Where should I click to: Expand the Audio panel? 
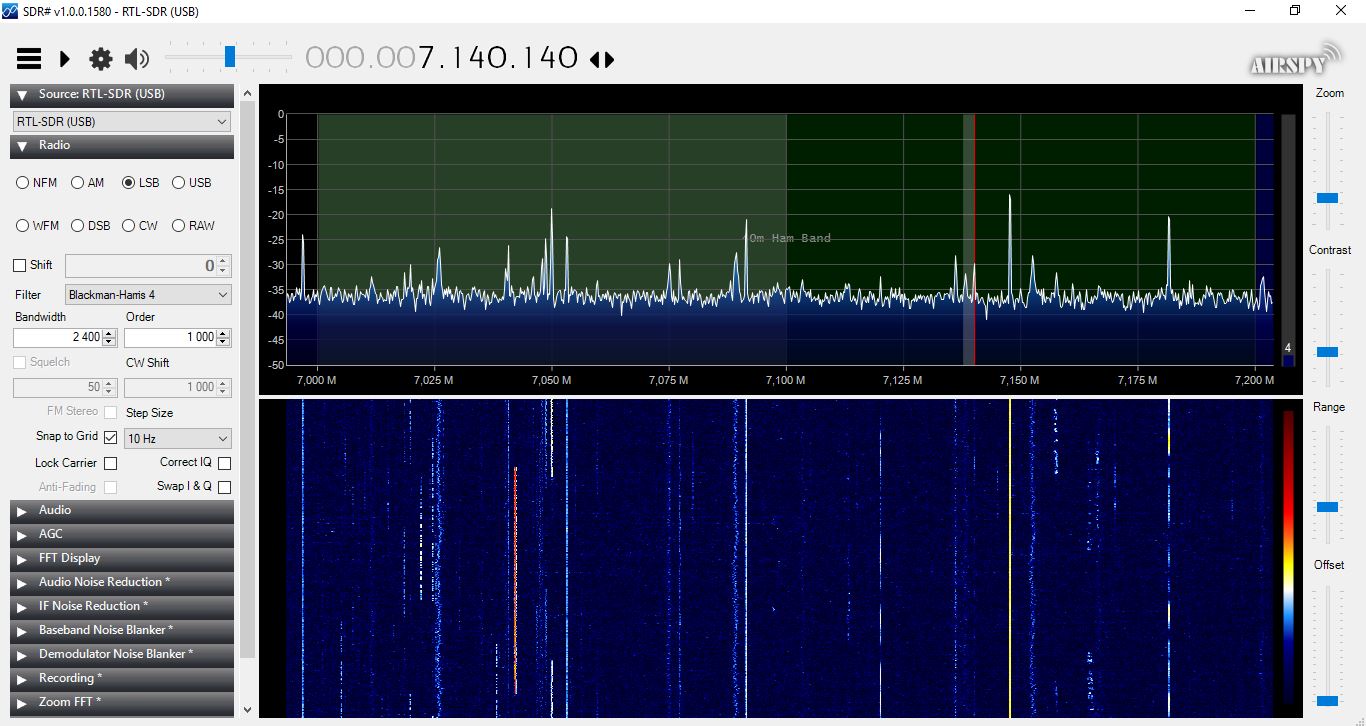(122, 510)
